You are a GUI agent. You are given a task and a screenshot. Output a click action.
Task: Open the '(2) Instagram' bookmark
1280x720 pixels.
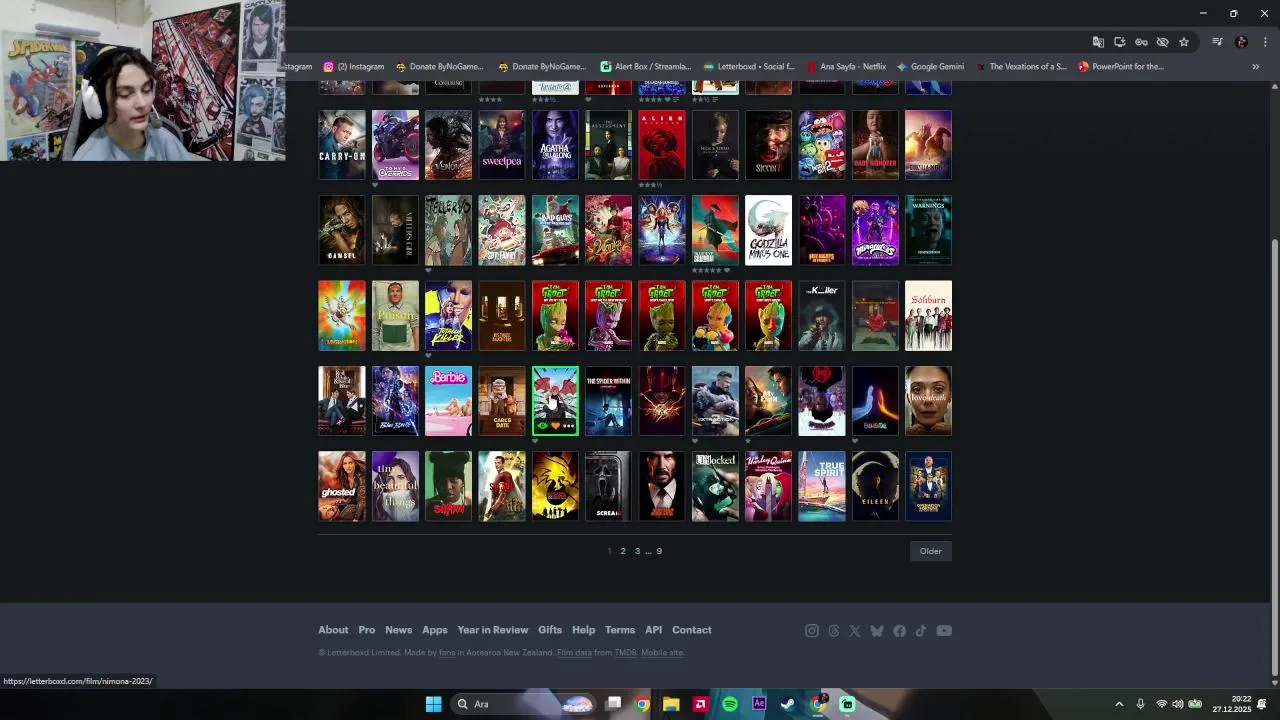[354, 67]
